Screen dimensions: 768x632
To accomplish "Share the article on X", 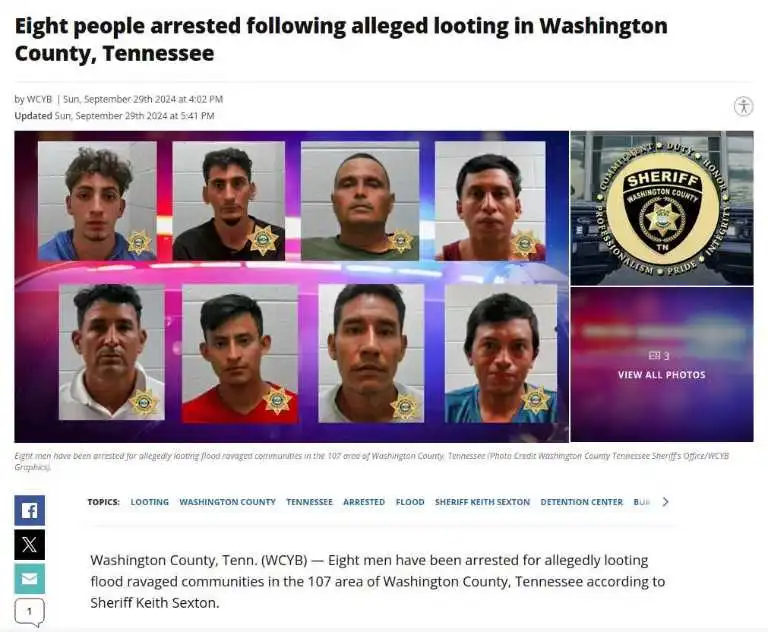I will [29, 544].
